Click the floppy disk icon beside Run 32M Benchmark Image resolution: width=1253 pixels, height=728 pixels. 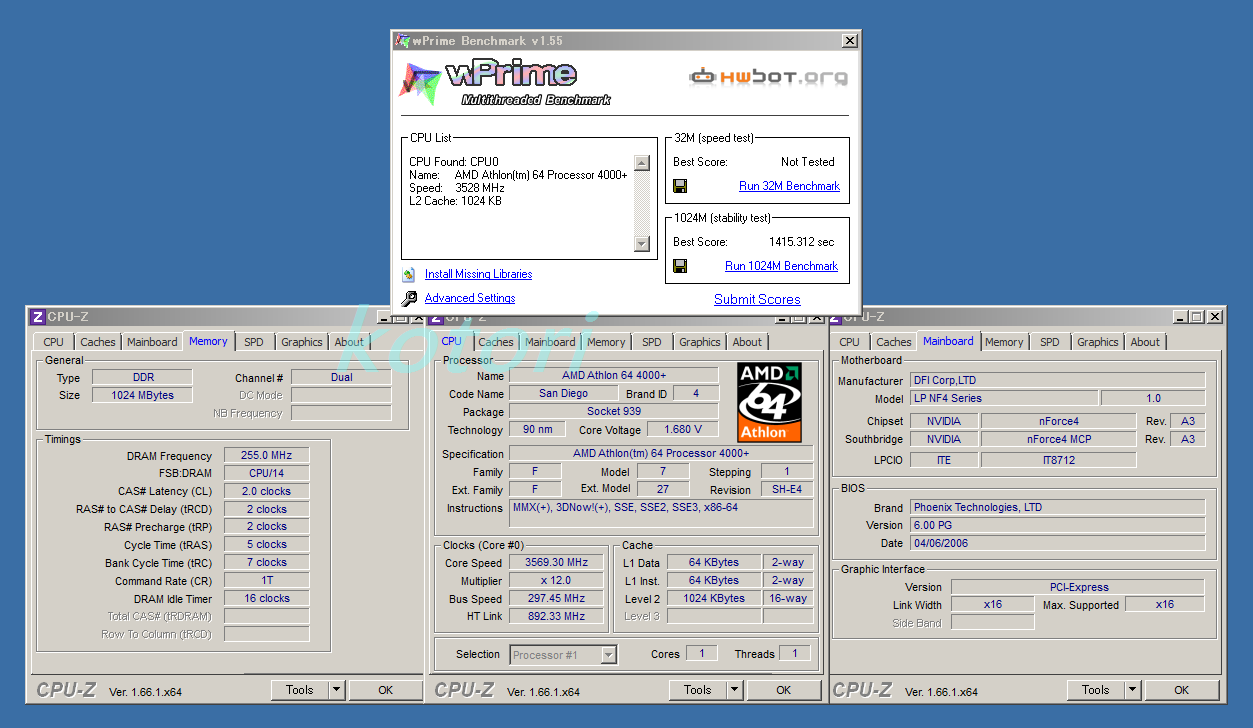click(680, 186)
